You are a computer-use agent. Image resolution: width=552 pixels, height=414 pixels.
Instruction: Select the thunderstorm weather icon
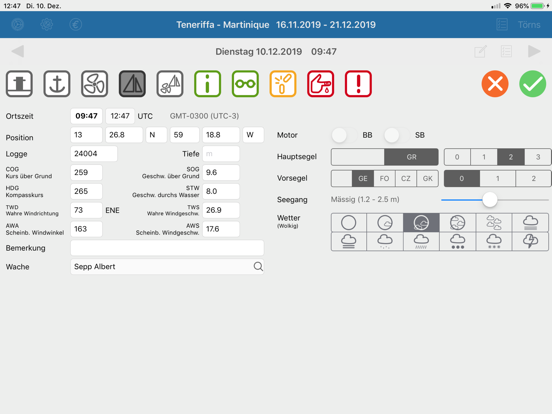(530, 242)
